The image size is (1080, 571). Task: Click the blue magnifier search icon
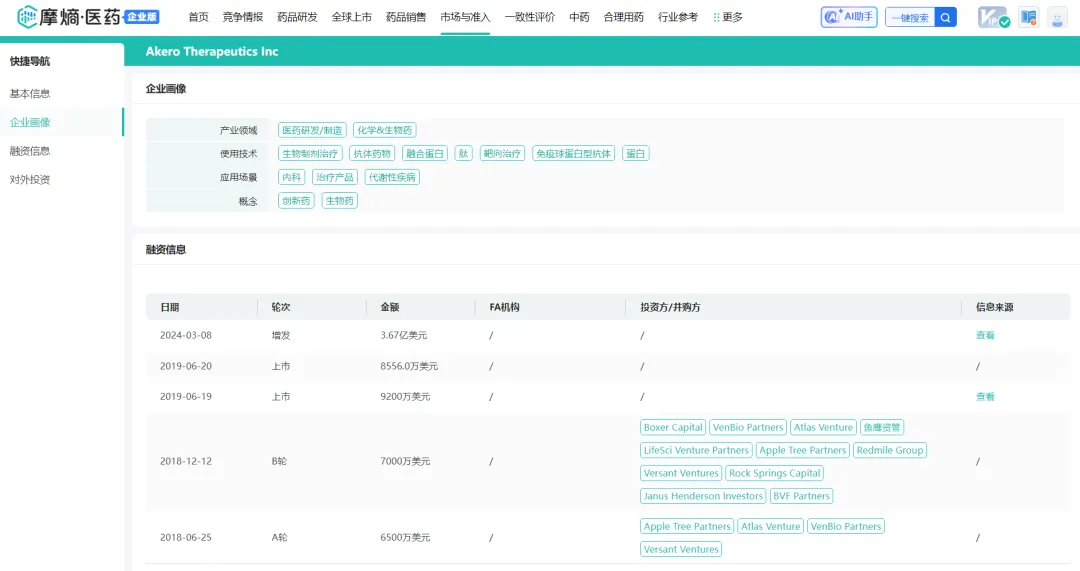pyautogui.click(x=946, y=17)
